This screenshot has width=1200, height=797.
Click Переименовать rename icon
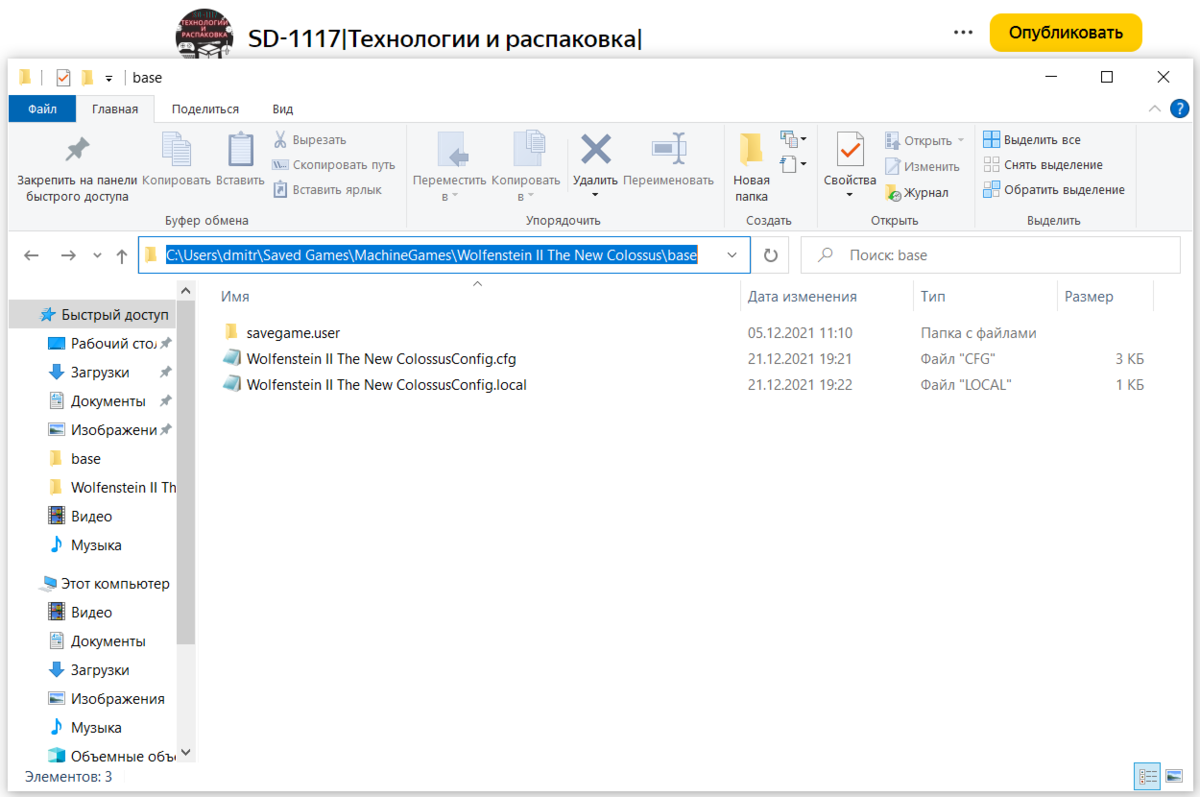tap(669, 150)
